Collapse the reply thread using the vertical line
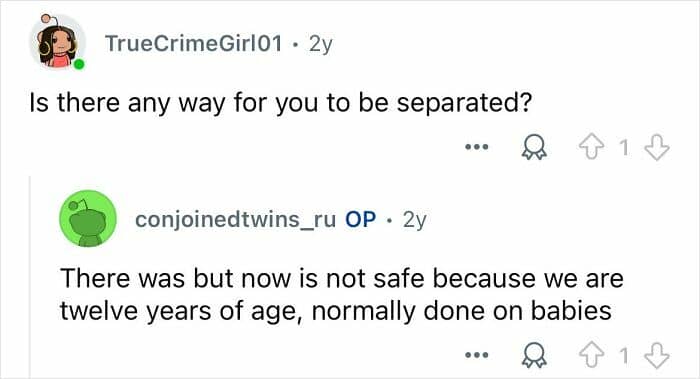The height and width of the screenshot is (379, 700). pyautogui.click(x=30, y=277)
